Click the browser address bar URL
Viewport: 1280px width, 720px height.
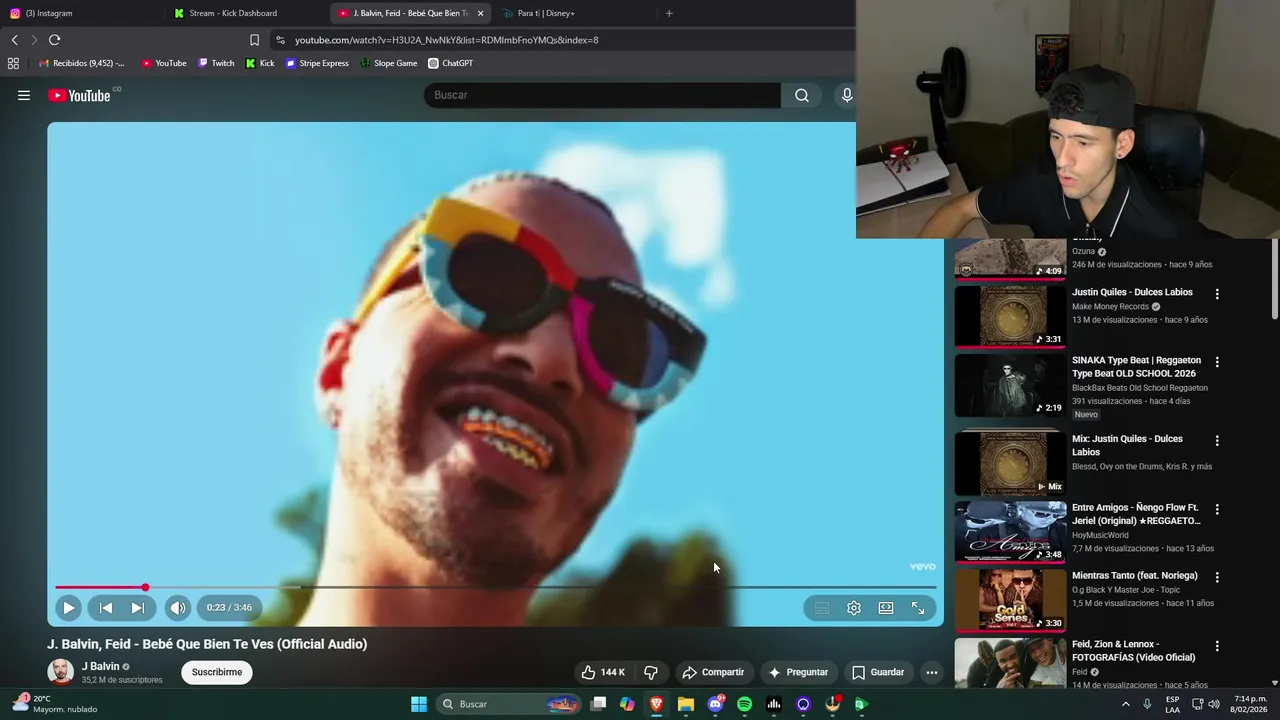pos(446,40)
